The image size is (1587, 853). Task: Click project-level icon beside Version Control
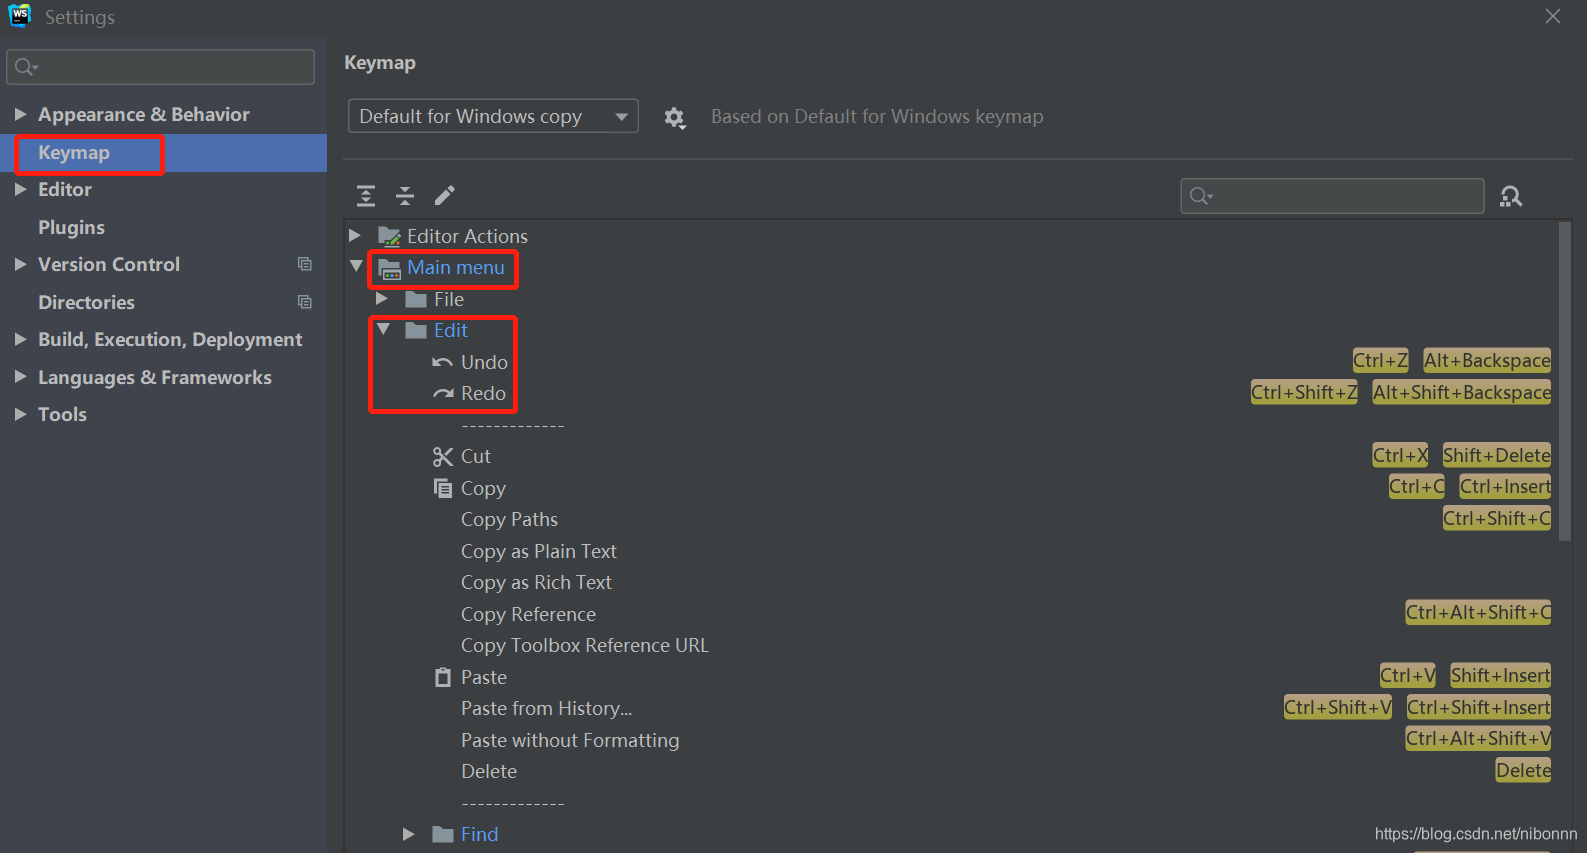tap(305, 264)
